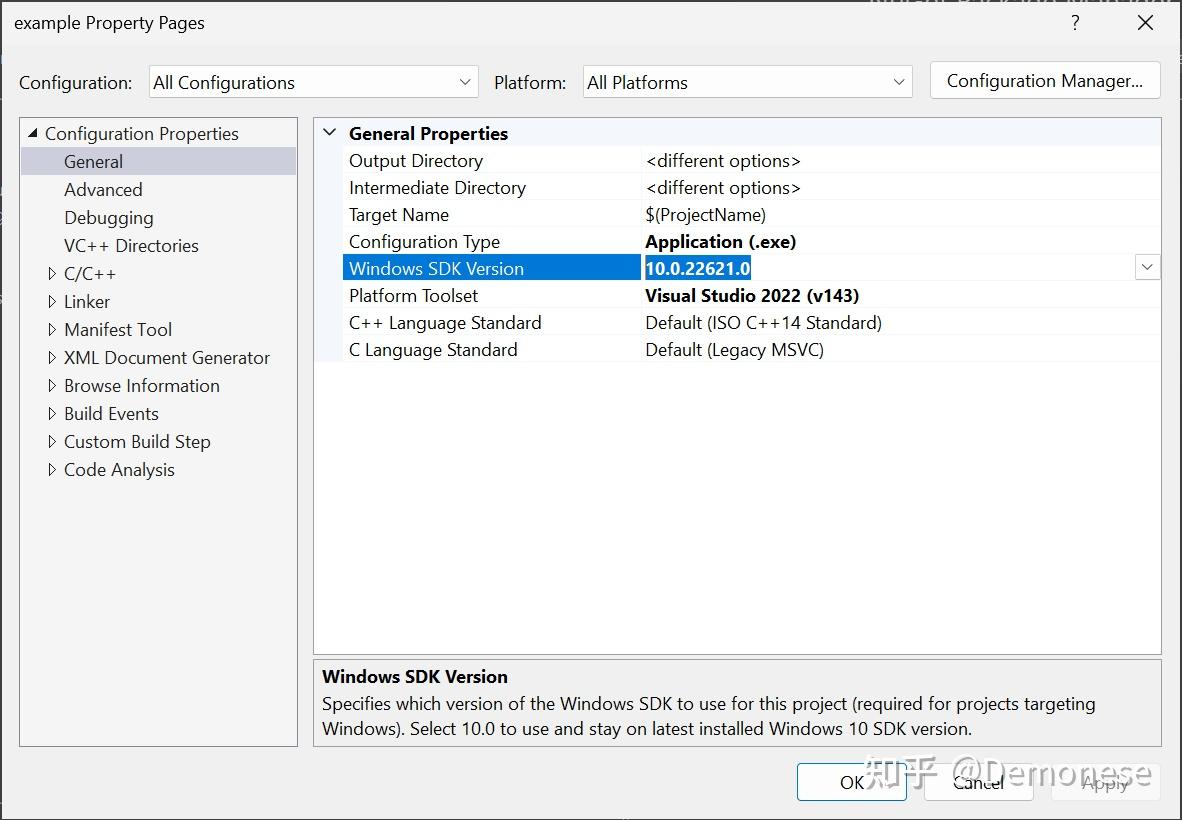The image size is (1182, 820).
Task: Expand the Build Events node
Action: (53, 414)
